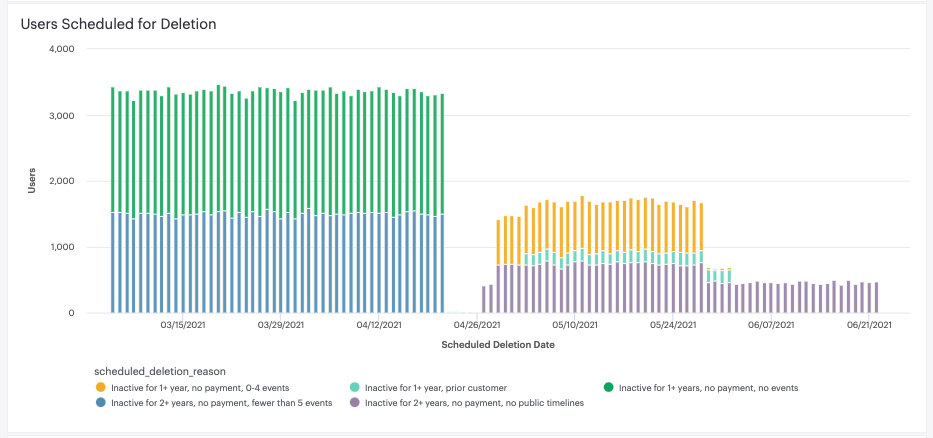This screenshot has width=933, height=438.
Task: Click the purple no public timelines swatch
Action: click(354, 403)
